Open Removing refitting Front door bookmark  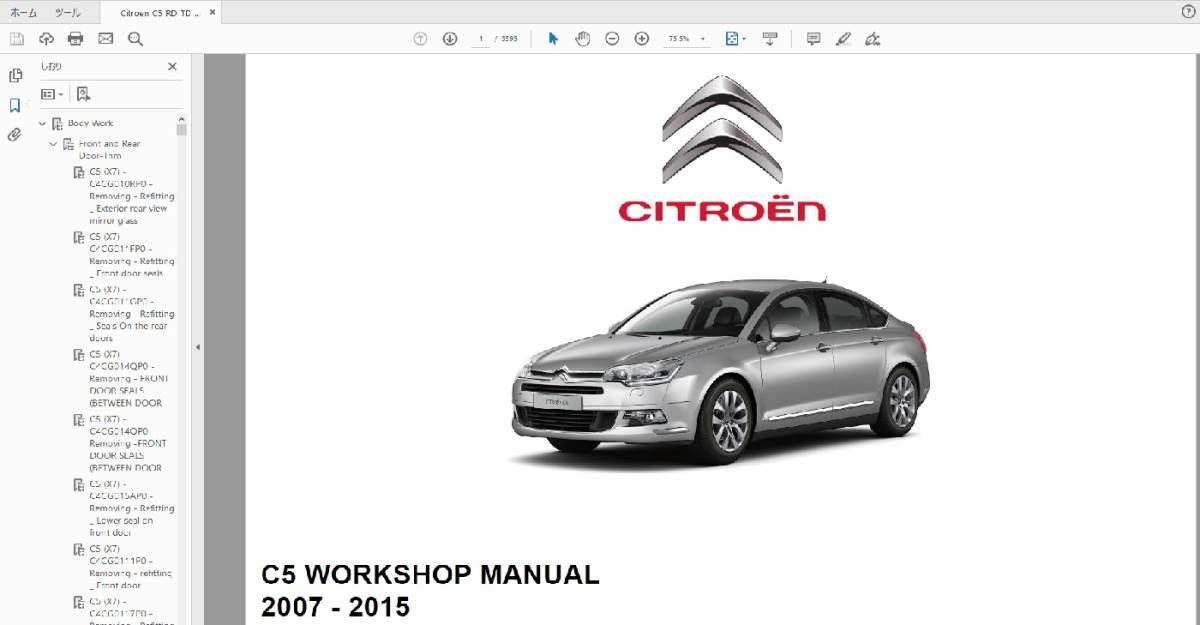pyautogui.click(x=130, y=567)
